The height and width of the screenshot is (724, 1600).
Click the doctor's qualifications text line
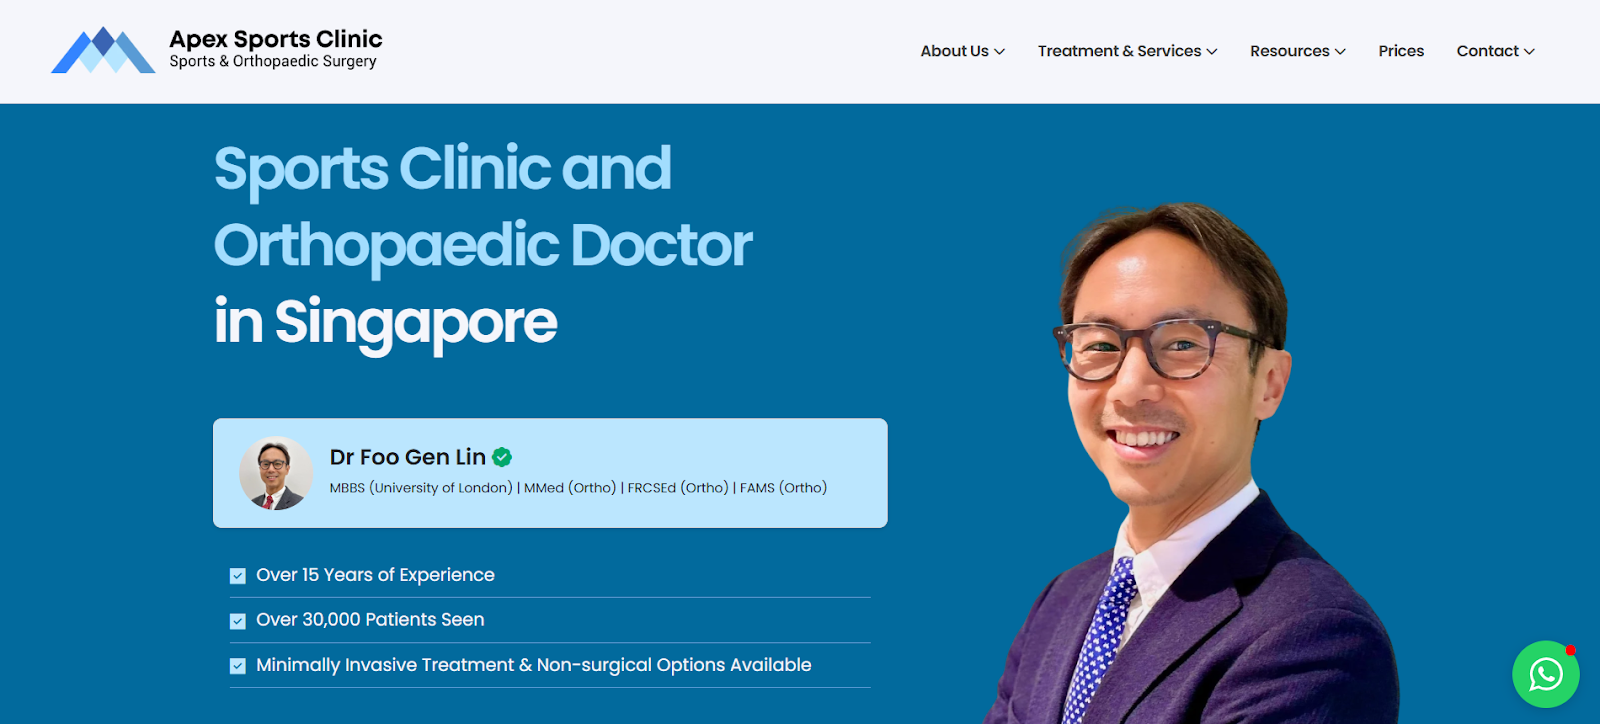pos(578,488)
